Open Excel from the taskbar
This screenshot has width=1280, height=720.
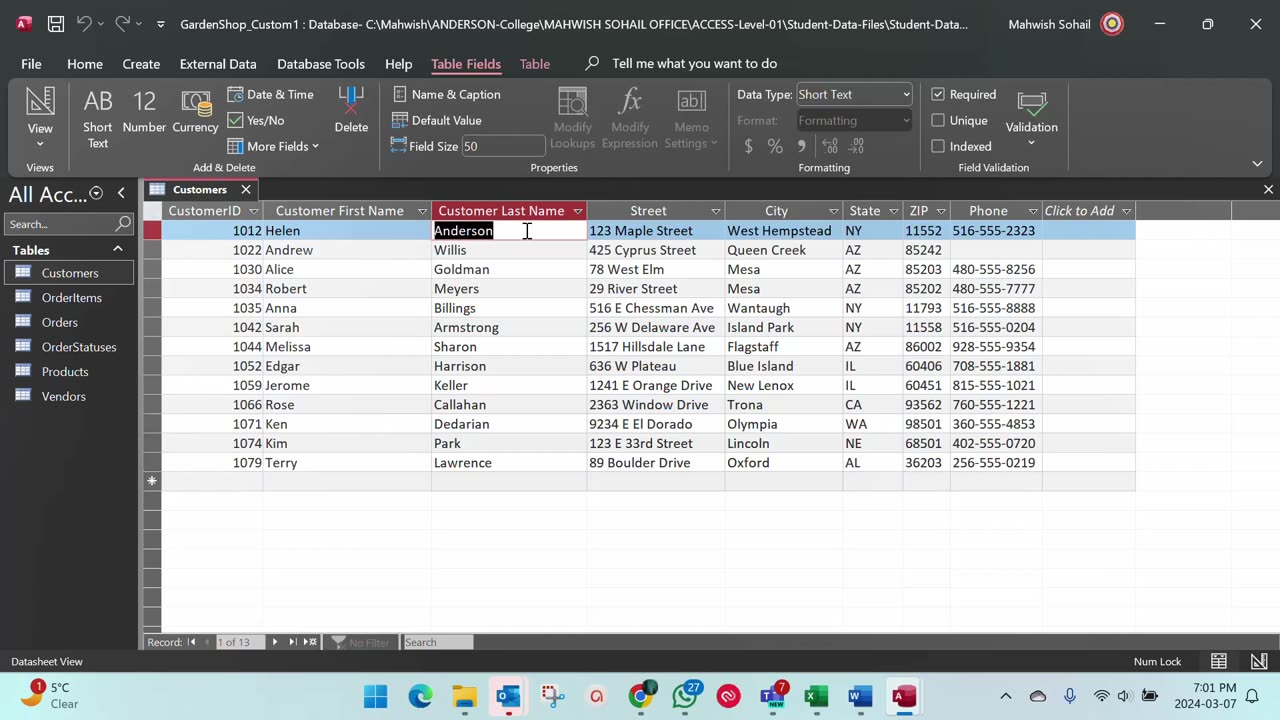817,696
